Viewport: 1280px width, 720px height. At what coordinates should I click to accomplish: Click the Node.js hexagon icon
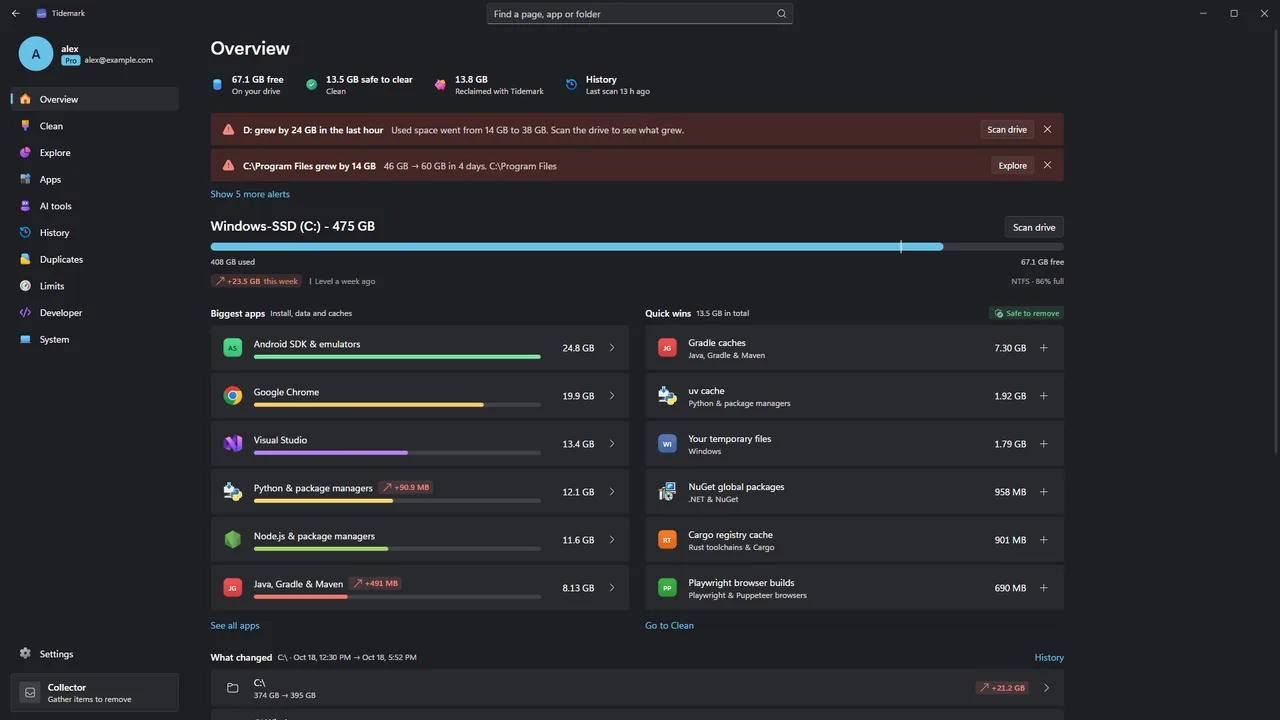[x=233, y=540]
